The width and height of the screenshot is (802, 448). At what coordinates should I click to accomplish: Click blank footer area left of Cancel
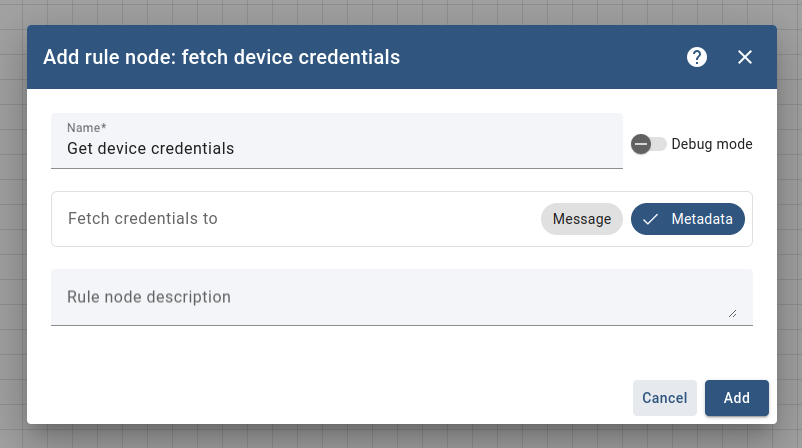[x=330, y=398]
